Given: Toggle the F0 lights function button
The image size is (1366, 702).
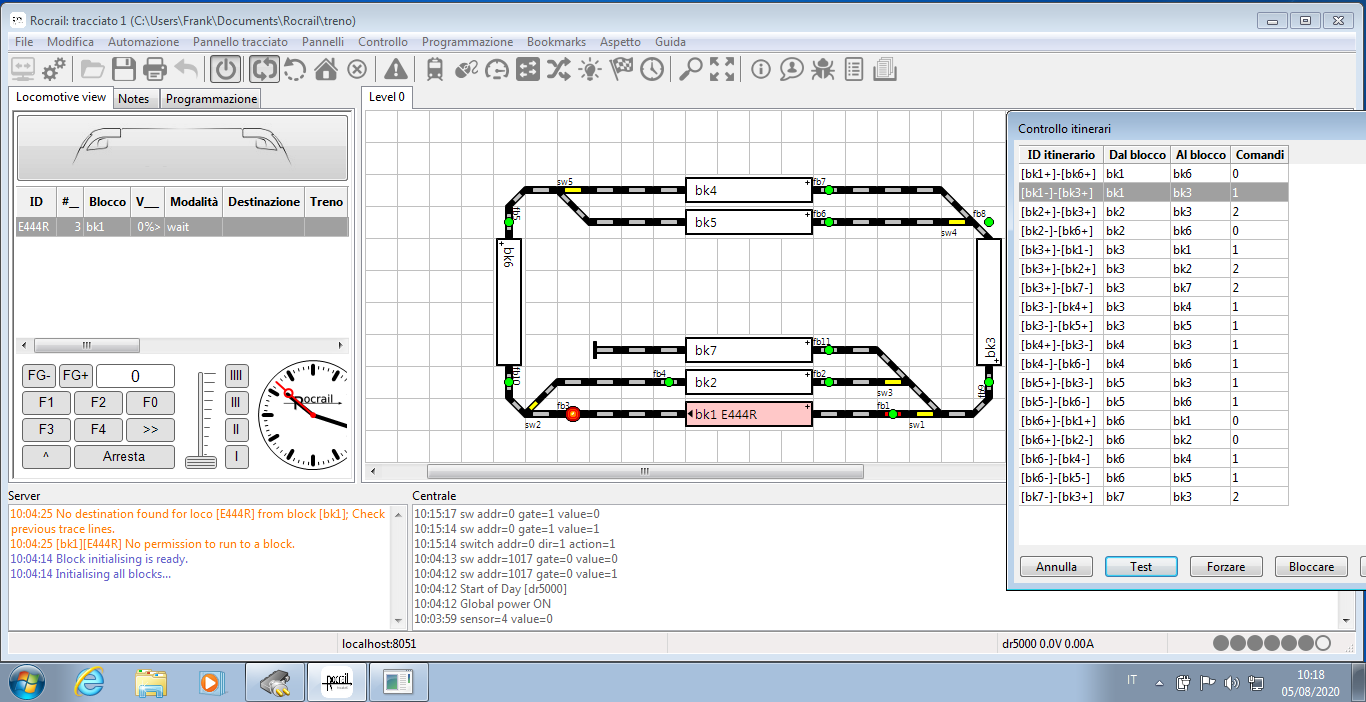Looking at the screenshot, I should pyautogui.click(x=150, y=403).
